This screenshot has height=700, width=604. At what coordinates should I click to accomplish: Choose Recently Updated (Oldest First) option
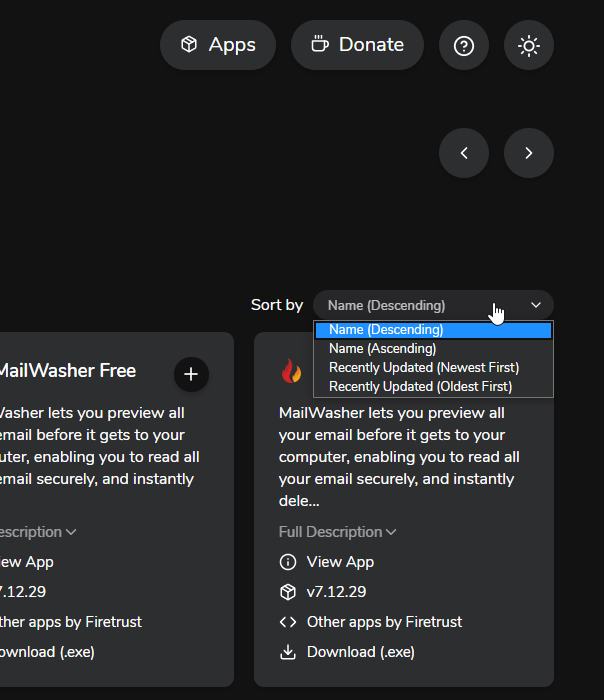click(433, 387)
